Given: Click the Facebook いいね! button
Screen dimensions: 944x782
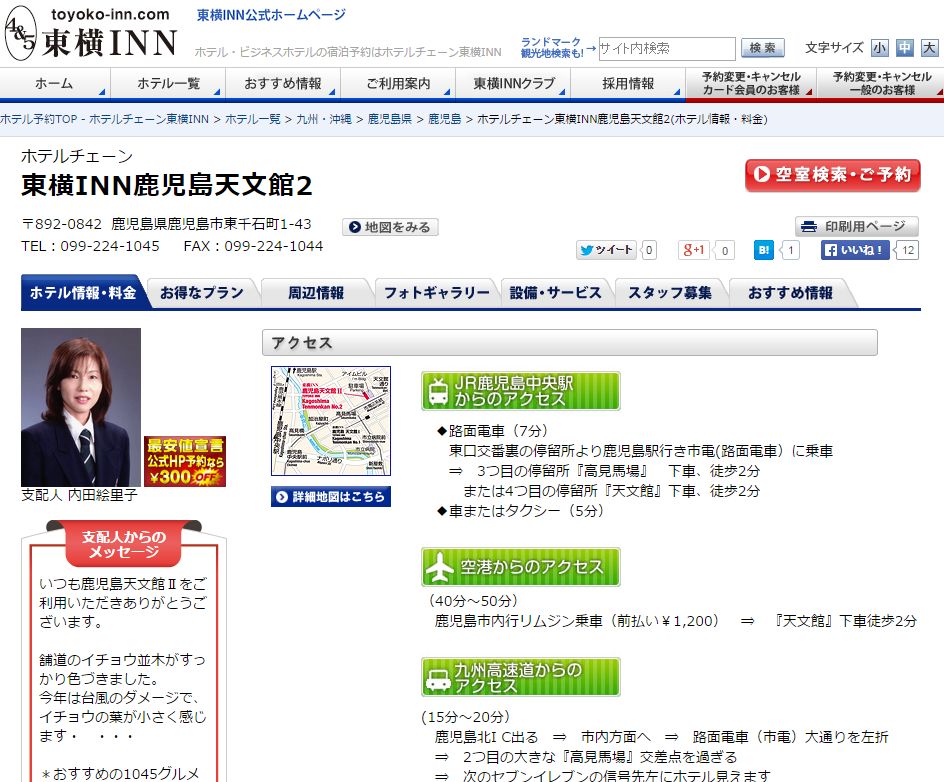Looking at the screenshot, I should [856, 250].
